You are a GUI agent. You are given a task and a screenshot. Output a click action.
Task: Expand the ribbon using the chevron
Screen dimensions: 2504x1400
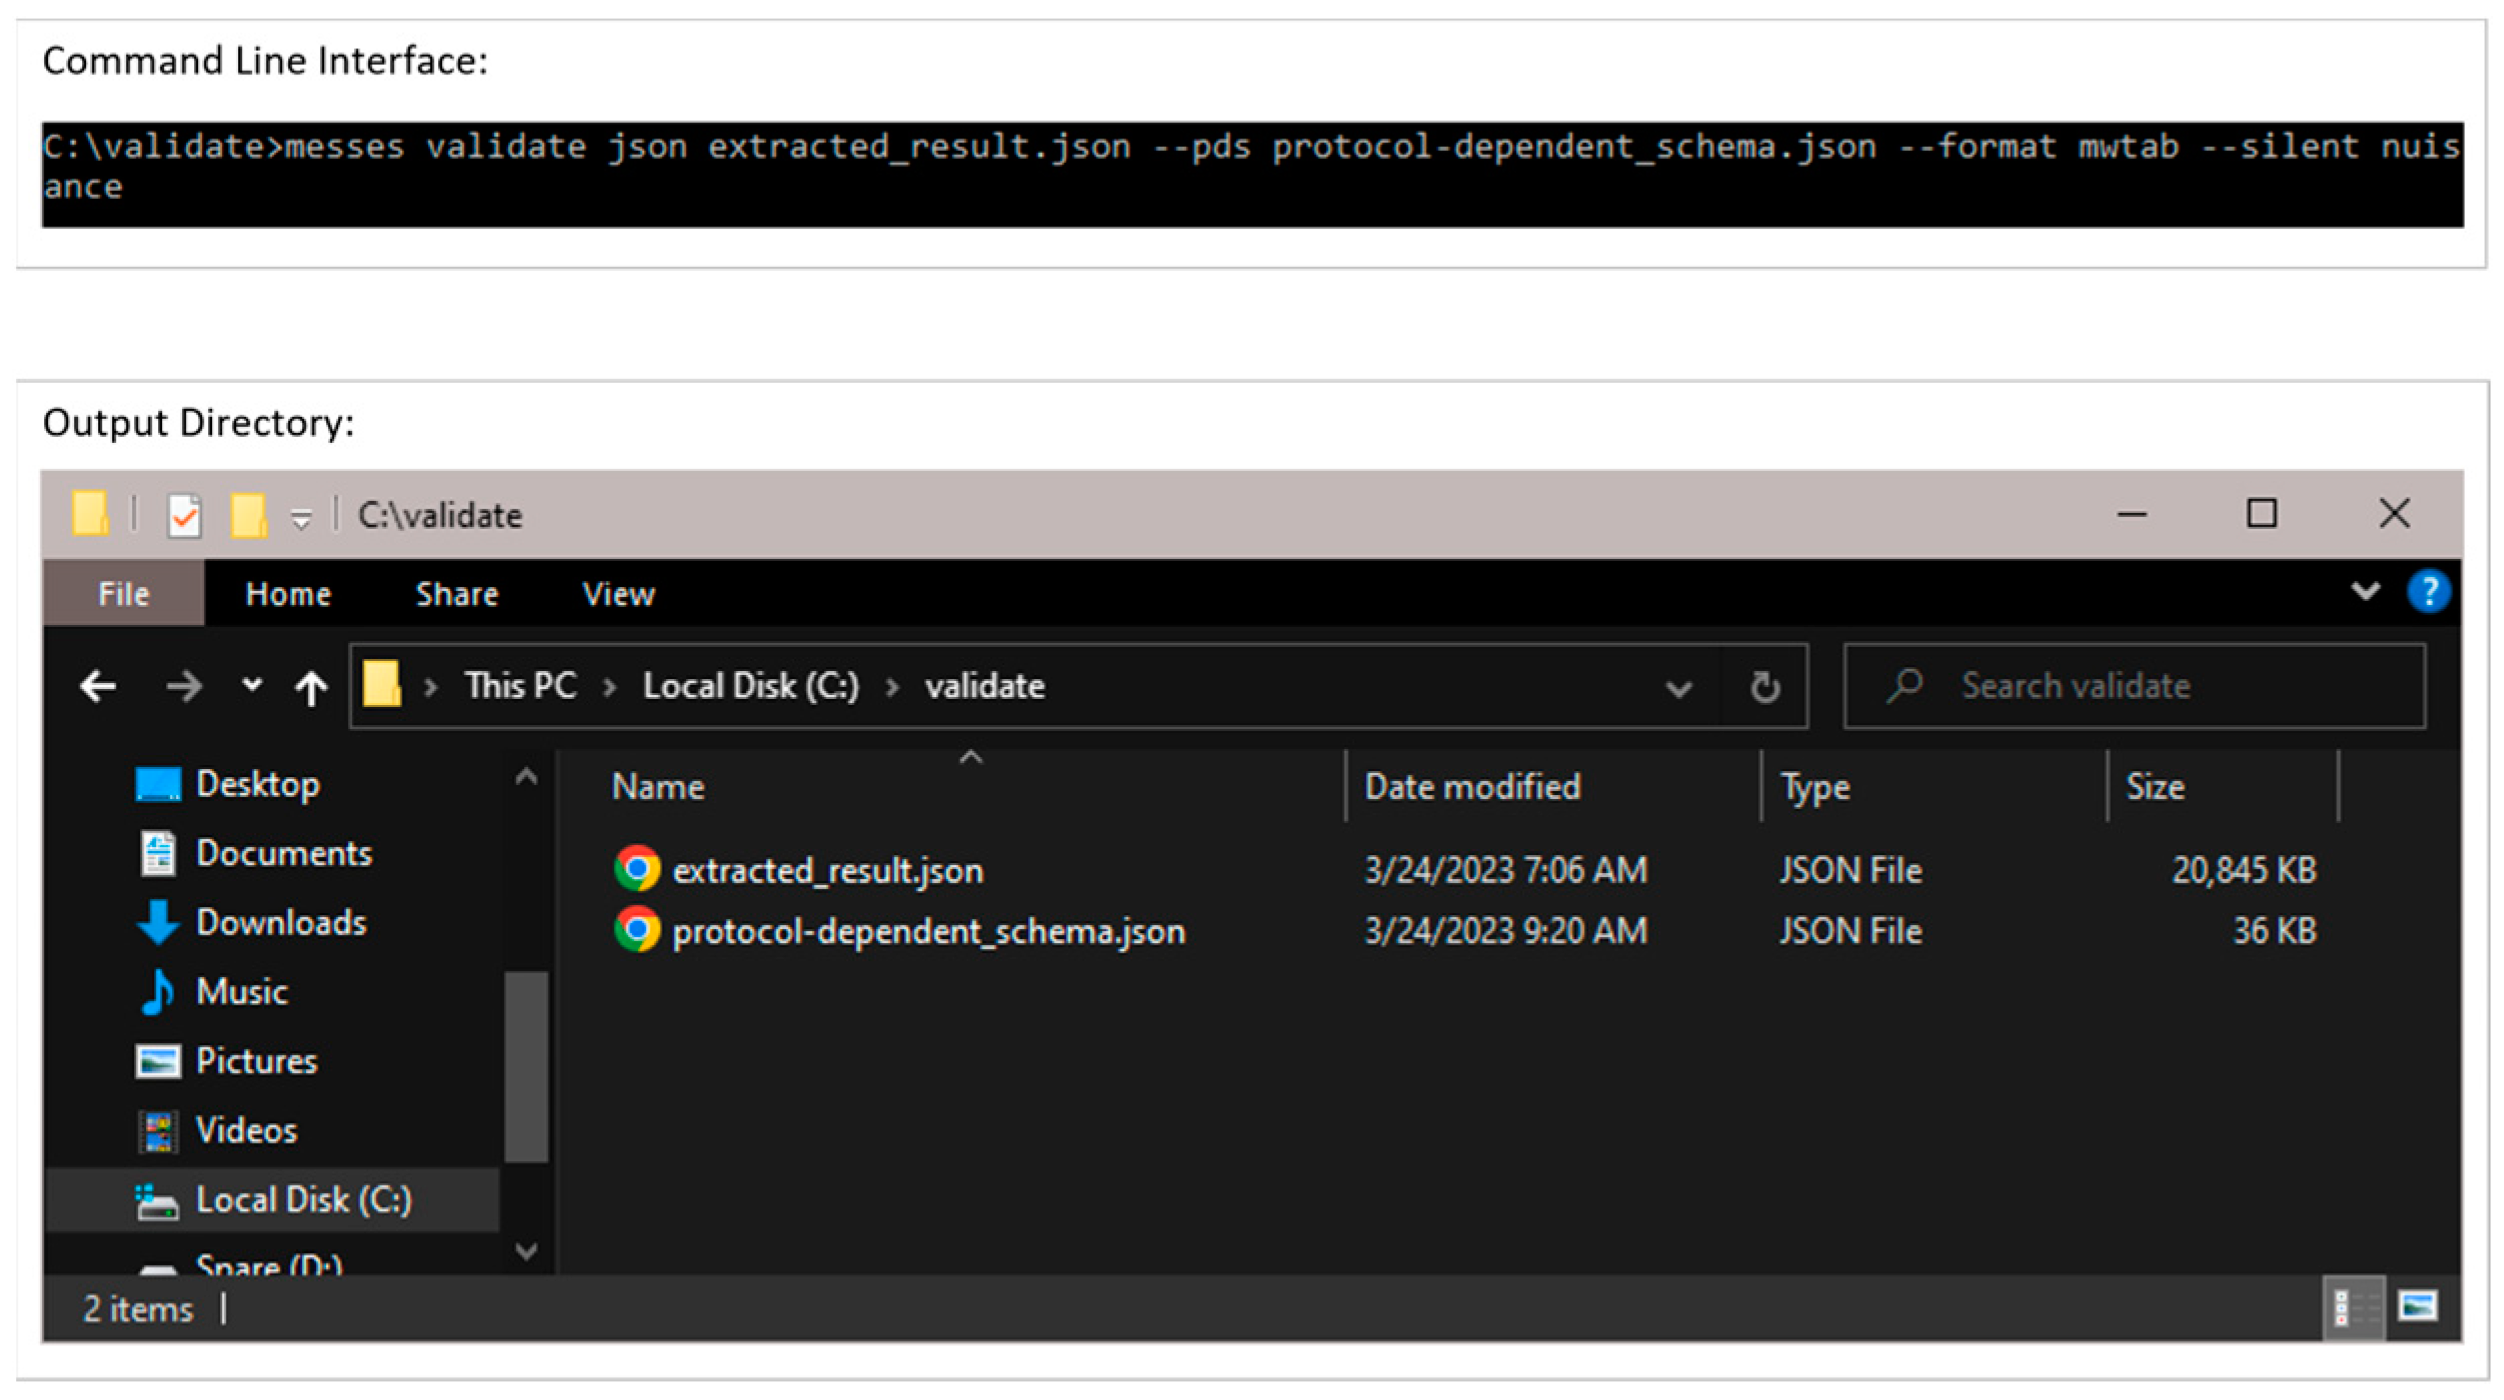coord(2364,591)
